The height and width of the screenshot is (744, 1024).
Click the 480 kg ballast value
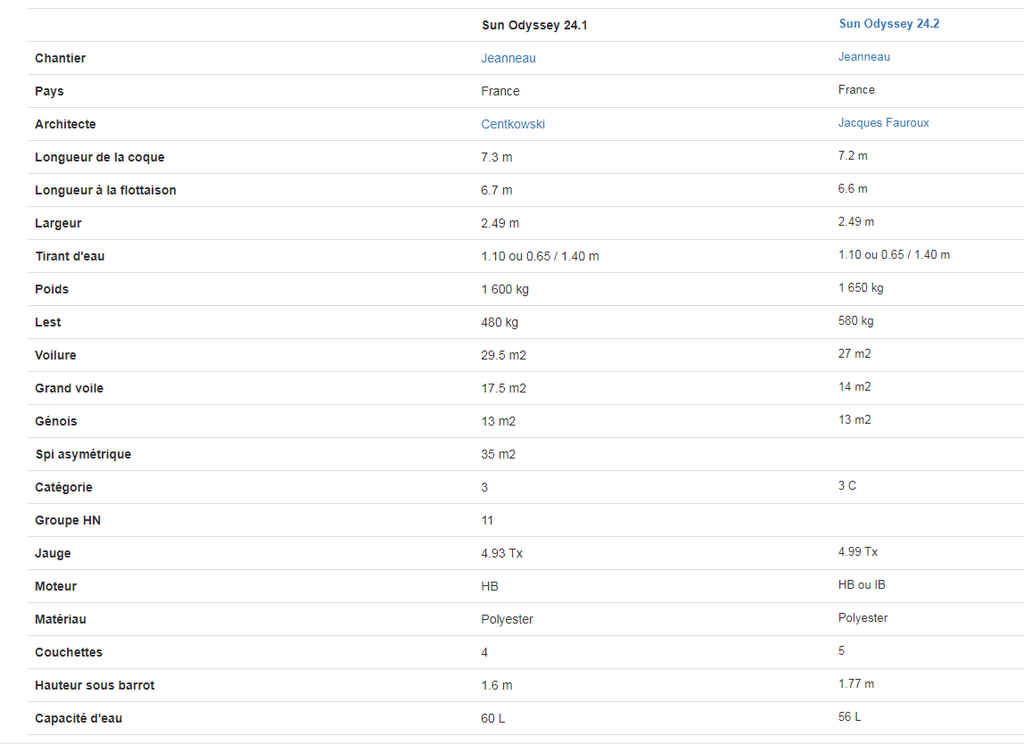coord(500,323)
